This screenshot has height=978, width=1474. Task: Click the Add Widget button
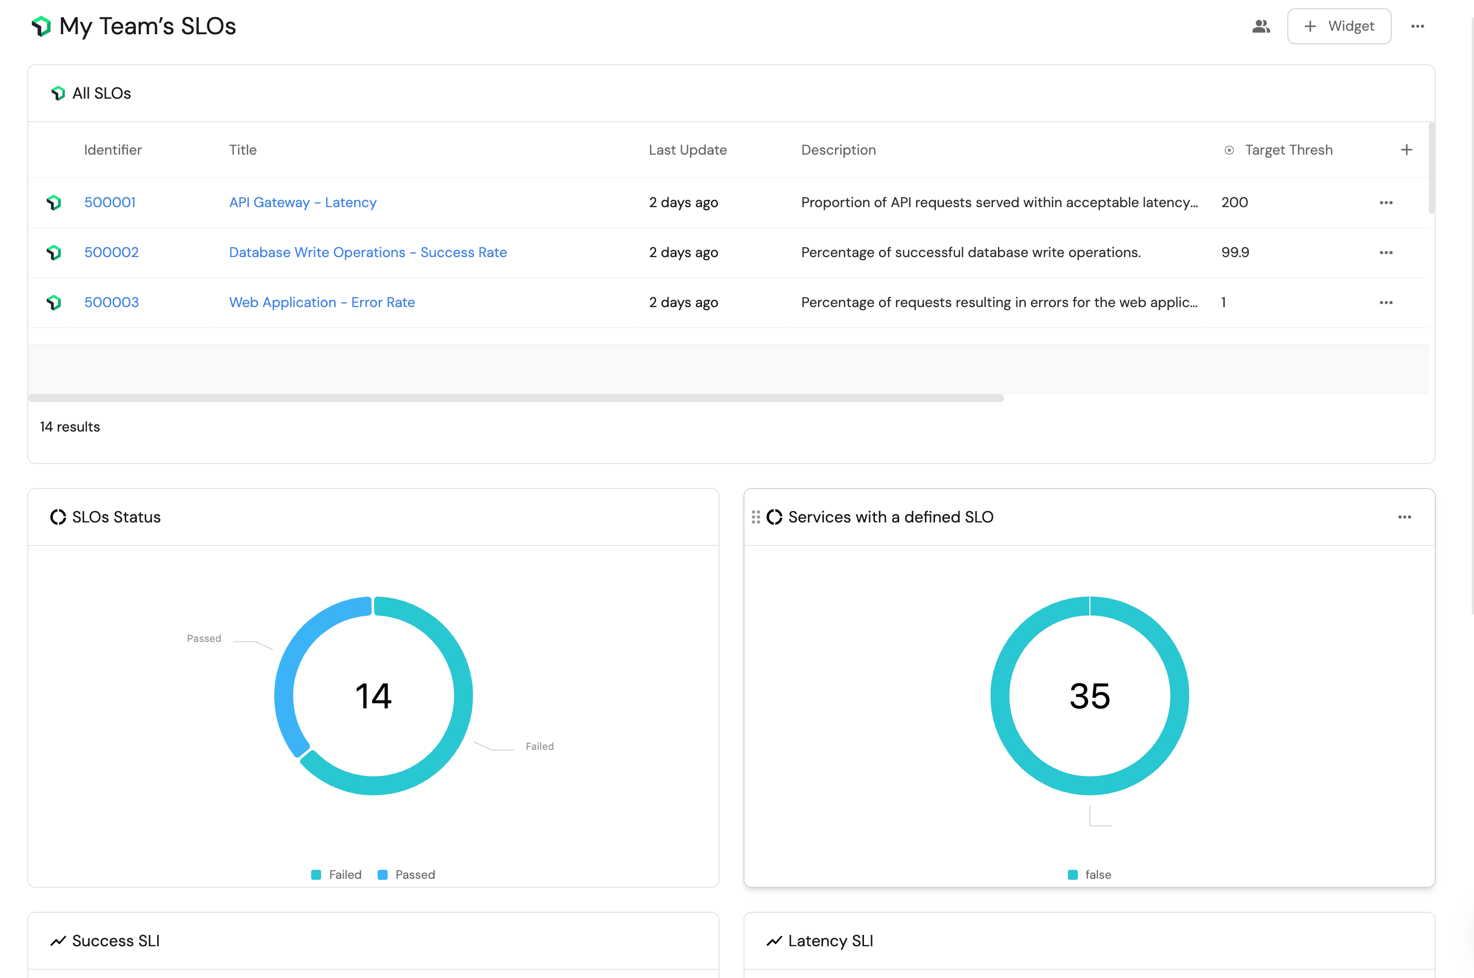point(1338,27)
